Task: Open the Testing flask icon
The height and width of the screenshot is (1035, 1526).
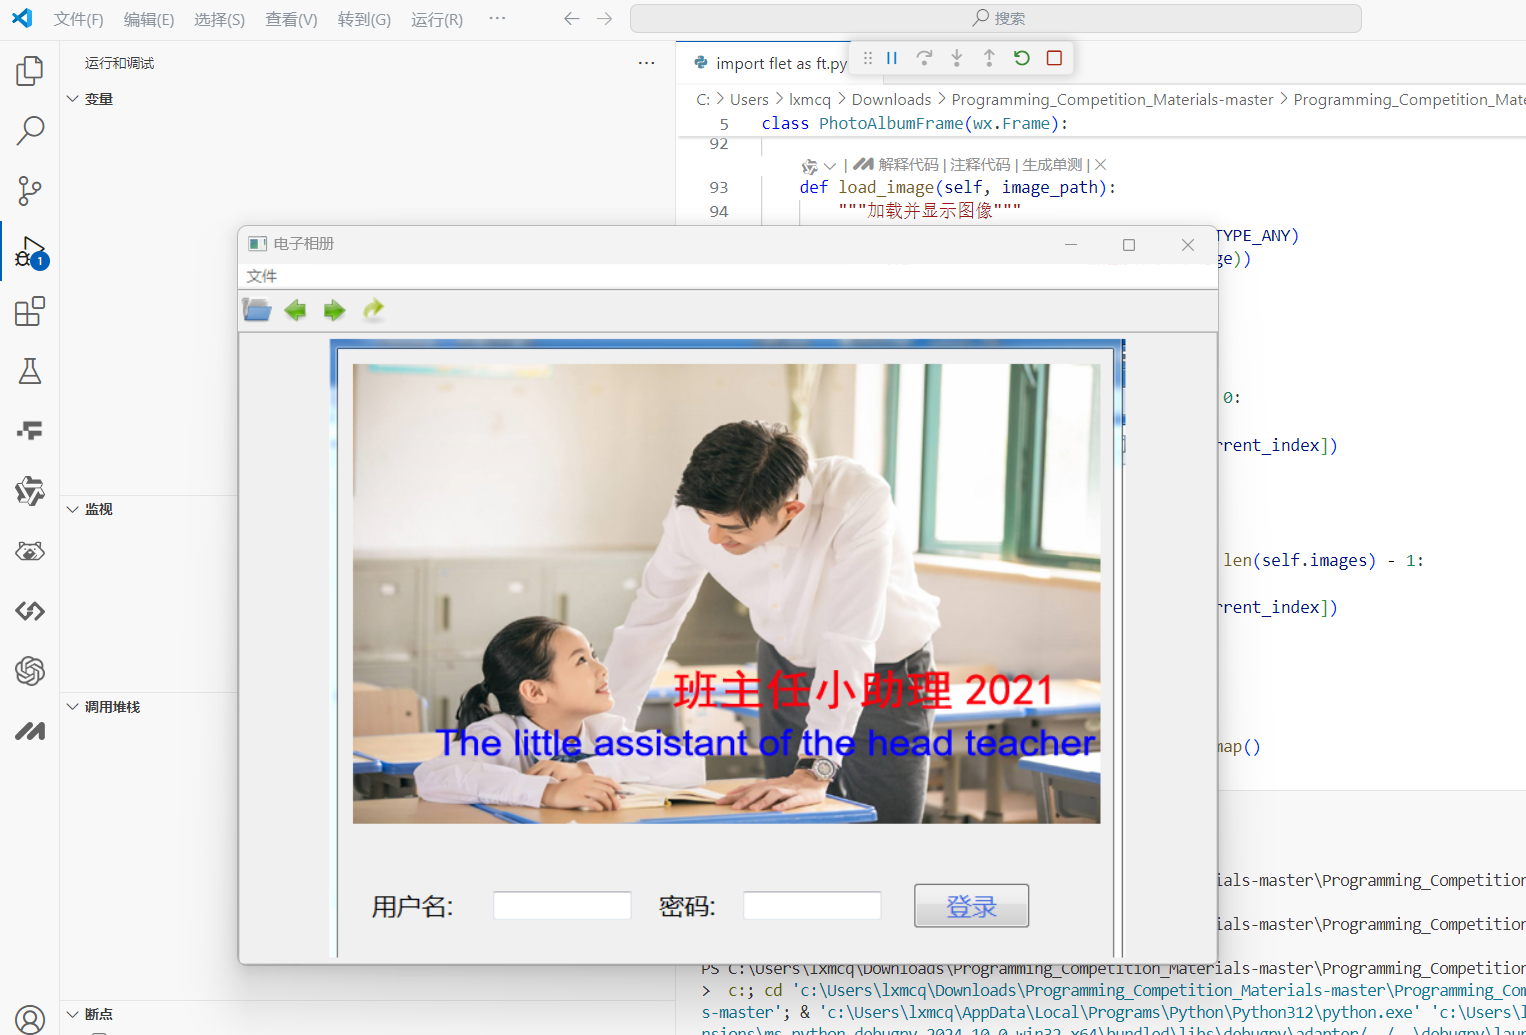Action: pos(30,371)
